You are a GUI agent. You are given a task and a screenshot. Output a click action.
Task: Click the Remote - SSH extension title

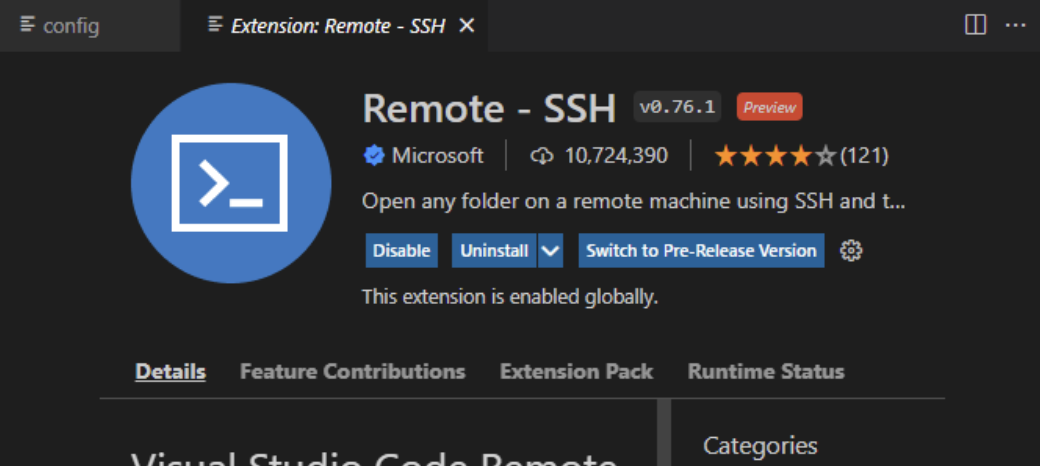[x=489, y=108]
